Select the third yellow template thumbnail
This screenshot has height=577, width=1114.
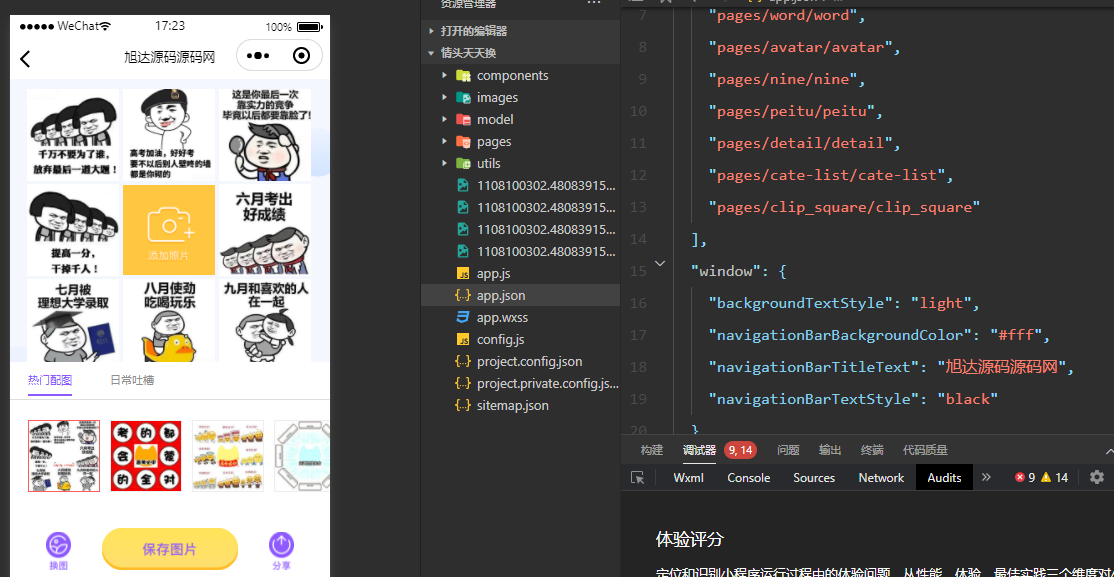click(x=228, y=456)
